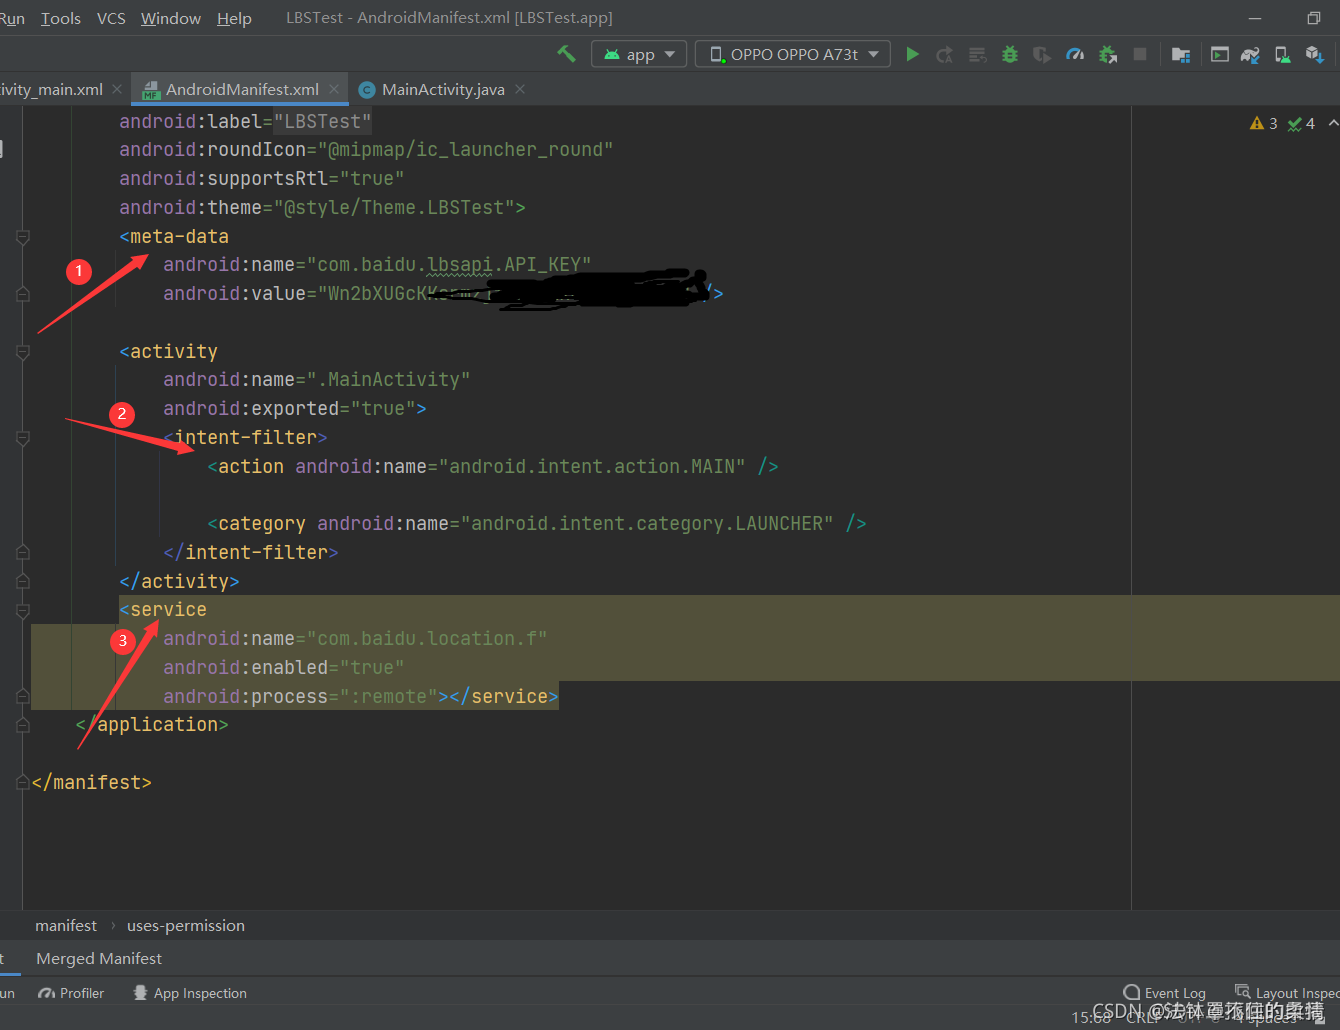Open the Tools menu
The width and height of the screenshot is (1340, 1030).
(61, 18)
